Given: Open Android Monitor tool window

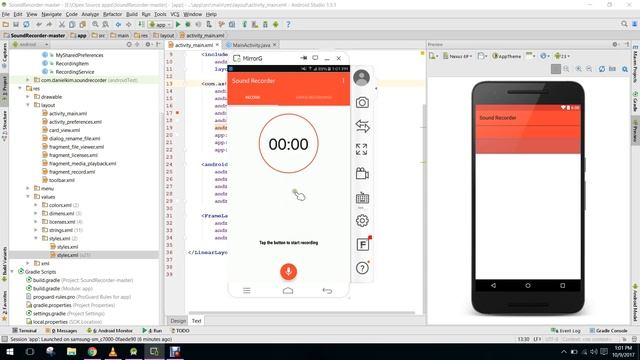Looking at the screenshot, I should pos(110,331).
